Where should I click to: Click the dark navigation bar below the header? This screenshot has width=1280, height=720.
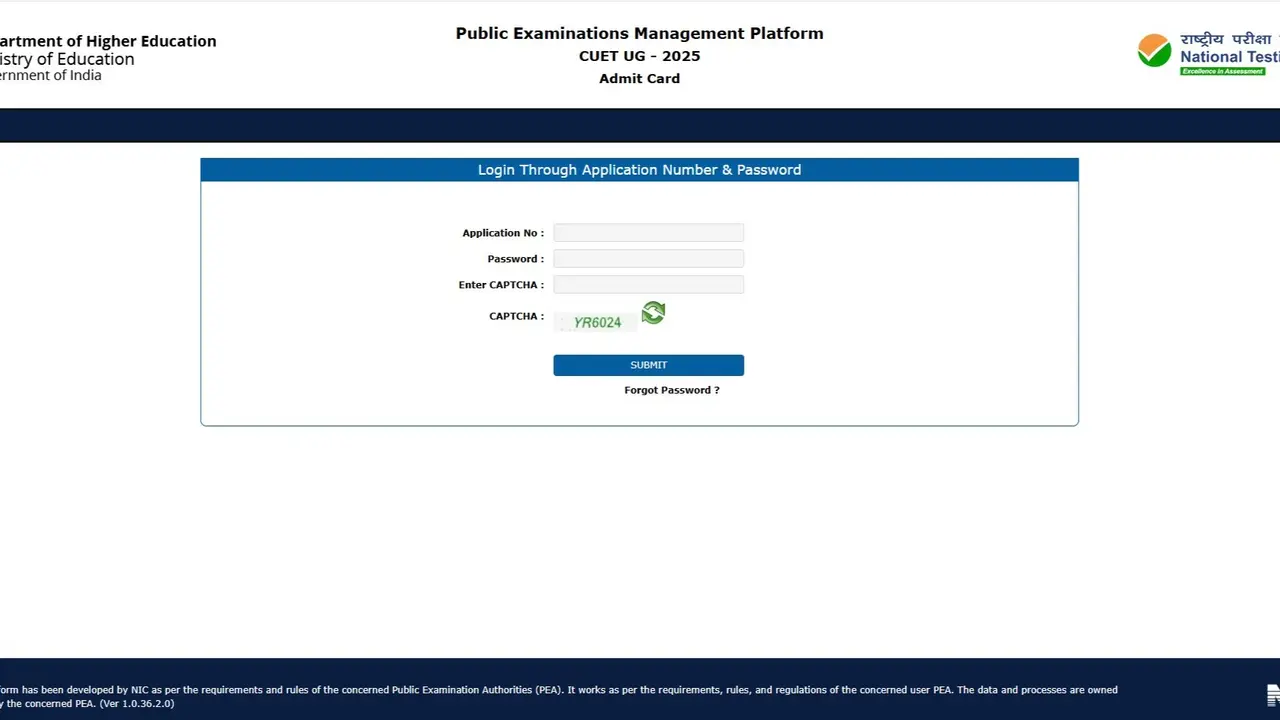[x=640, y=125]
